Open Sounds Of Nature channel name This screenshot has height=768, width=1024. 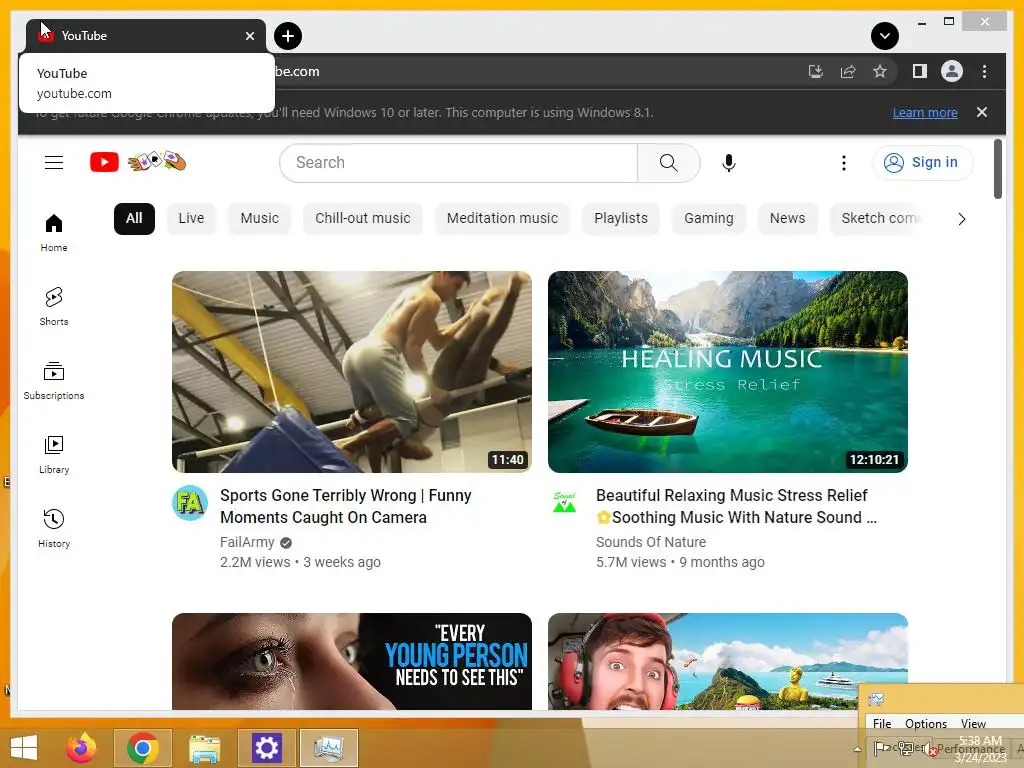coord(650,542)
